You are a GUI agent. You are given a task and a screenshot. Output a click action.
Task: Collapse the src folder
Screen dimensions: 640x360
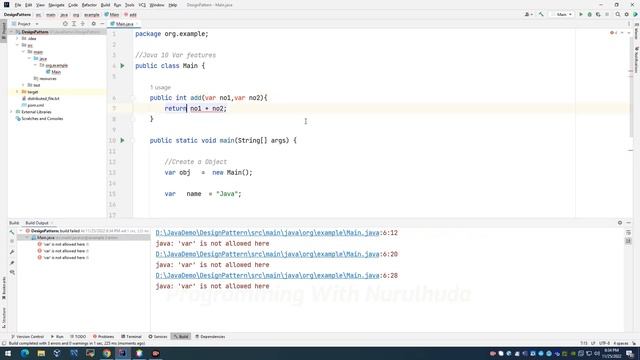click(x=18, y=45)
